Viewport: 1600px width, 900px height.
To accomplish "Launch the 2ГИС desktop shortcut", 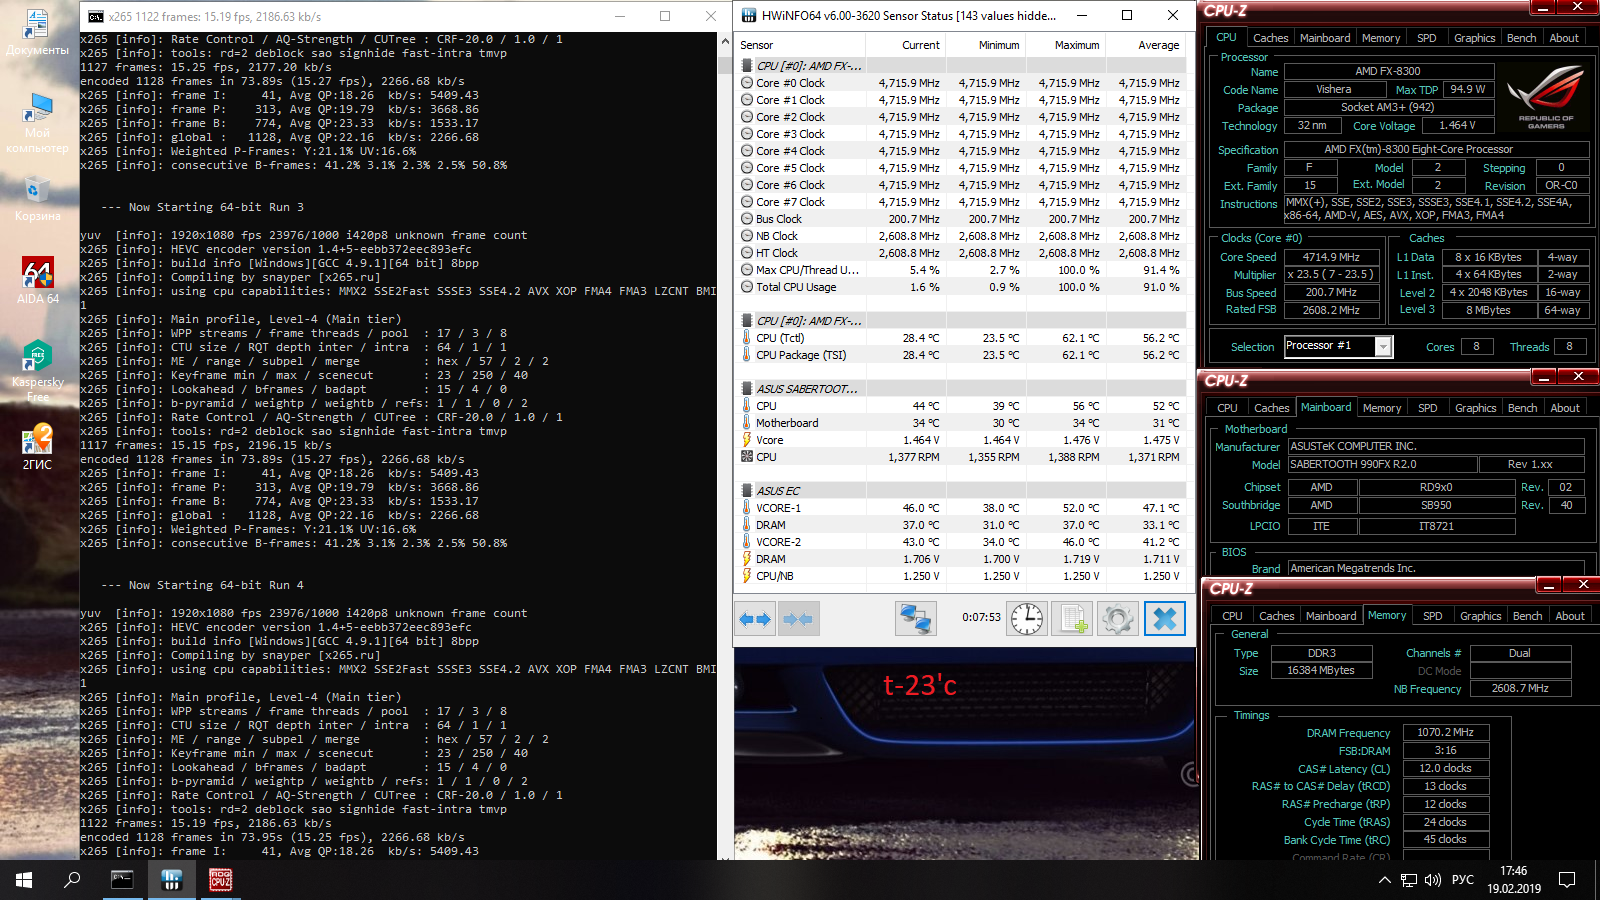I will tap(37, 446).
